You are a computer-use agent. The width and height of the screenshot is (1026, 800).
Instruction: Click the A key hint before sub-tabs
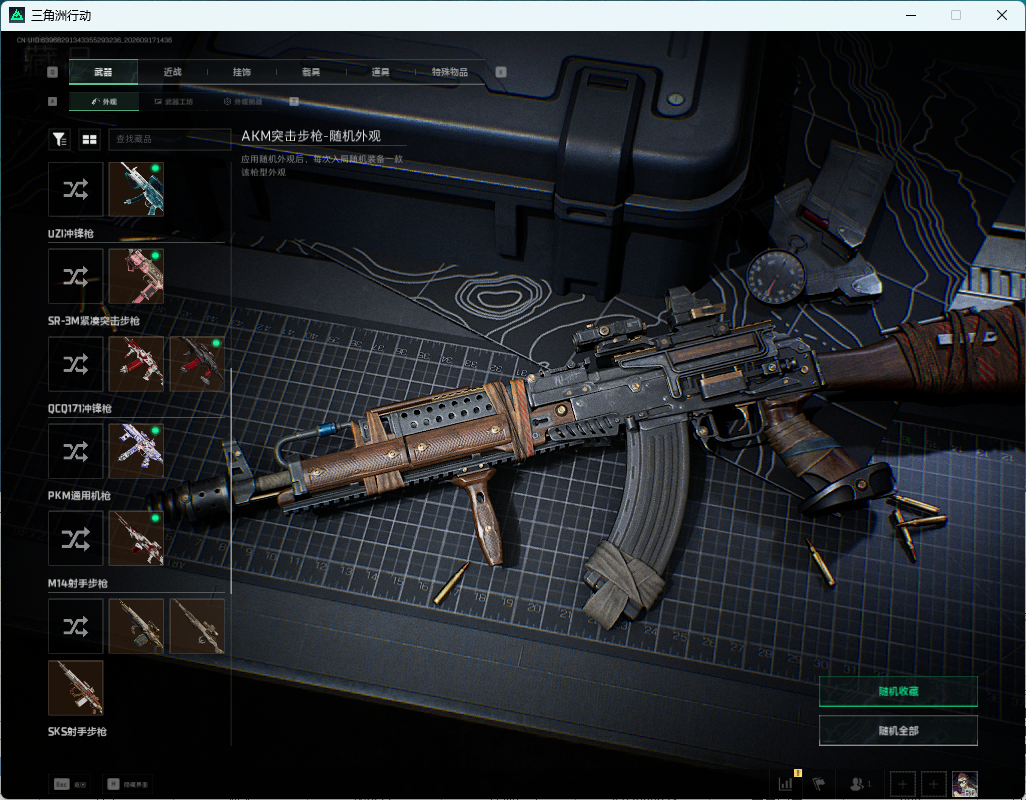[52, 101]
